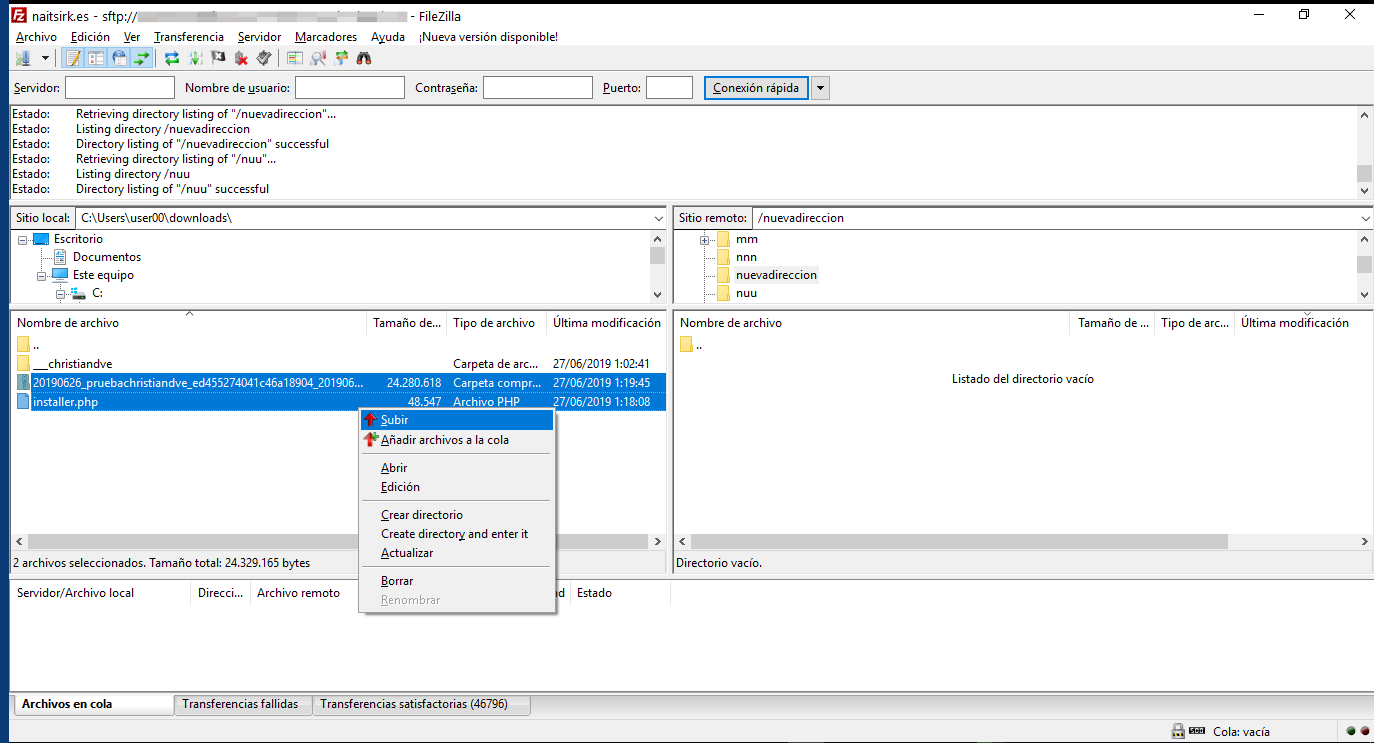Open the Ver menu
This screenshot has height=743, width=1374.
click(x=132, y=37)
